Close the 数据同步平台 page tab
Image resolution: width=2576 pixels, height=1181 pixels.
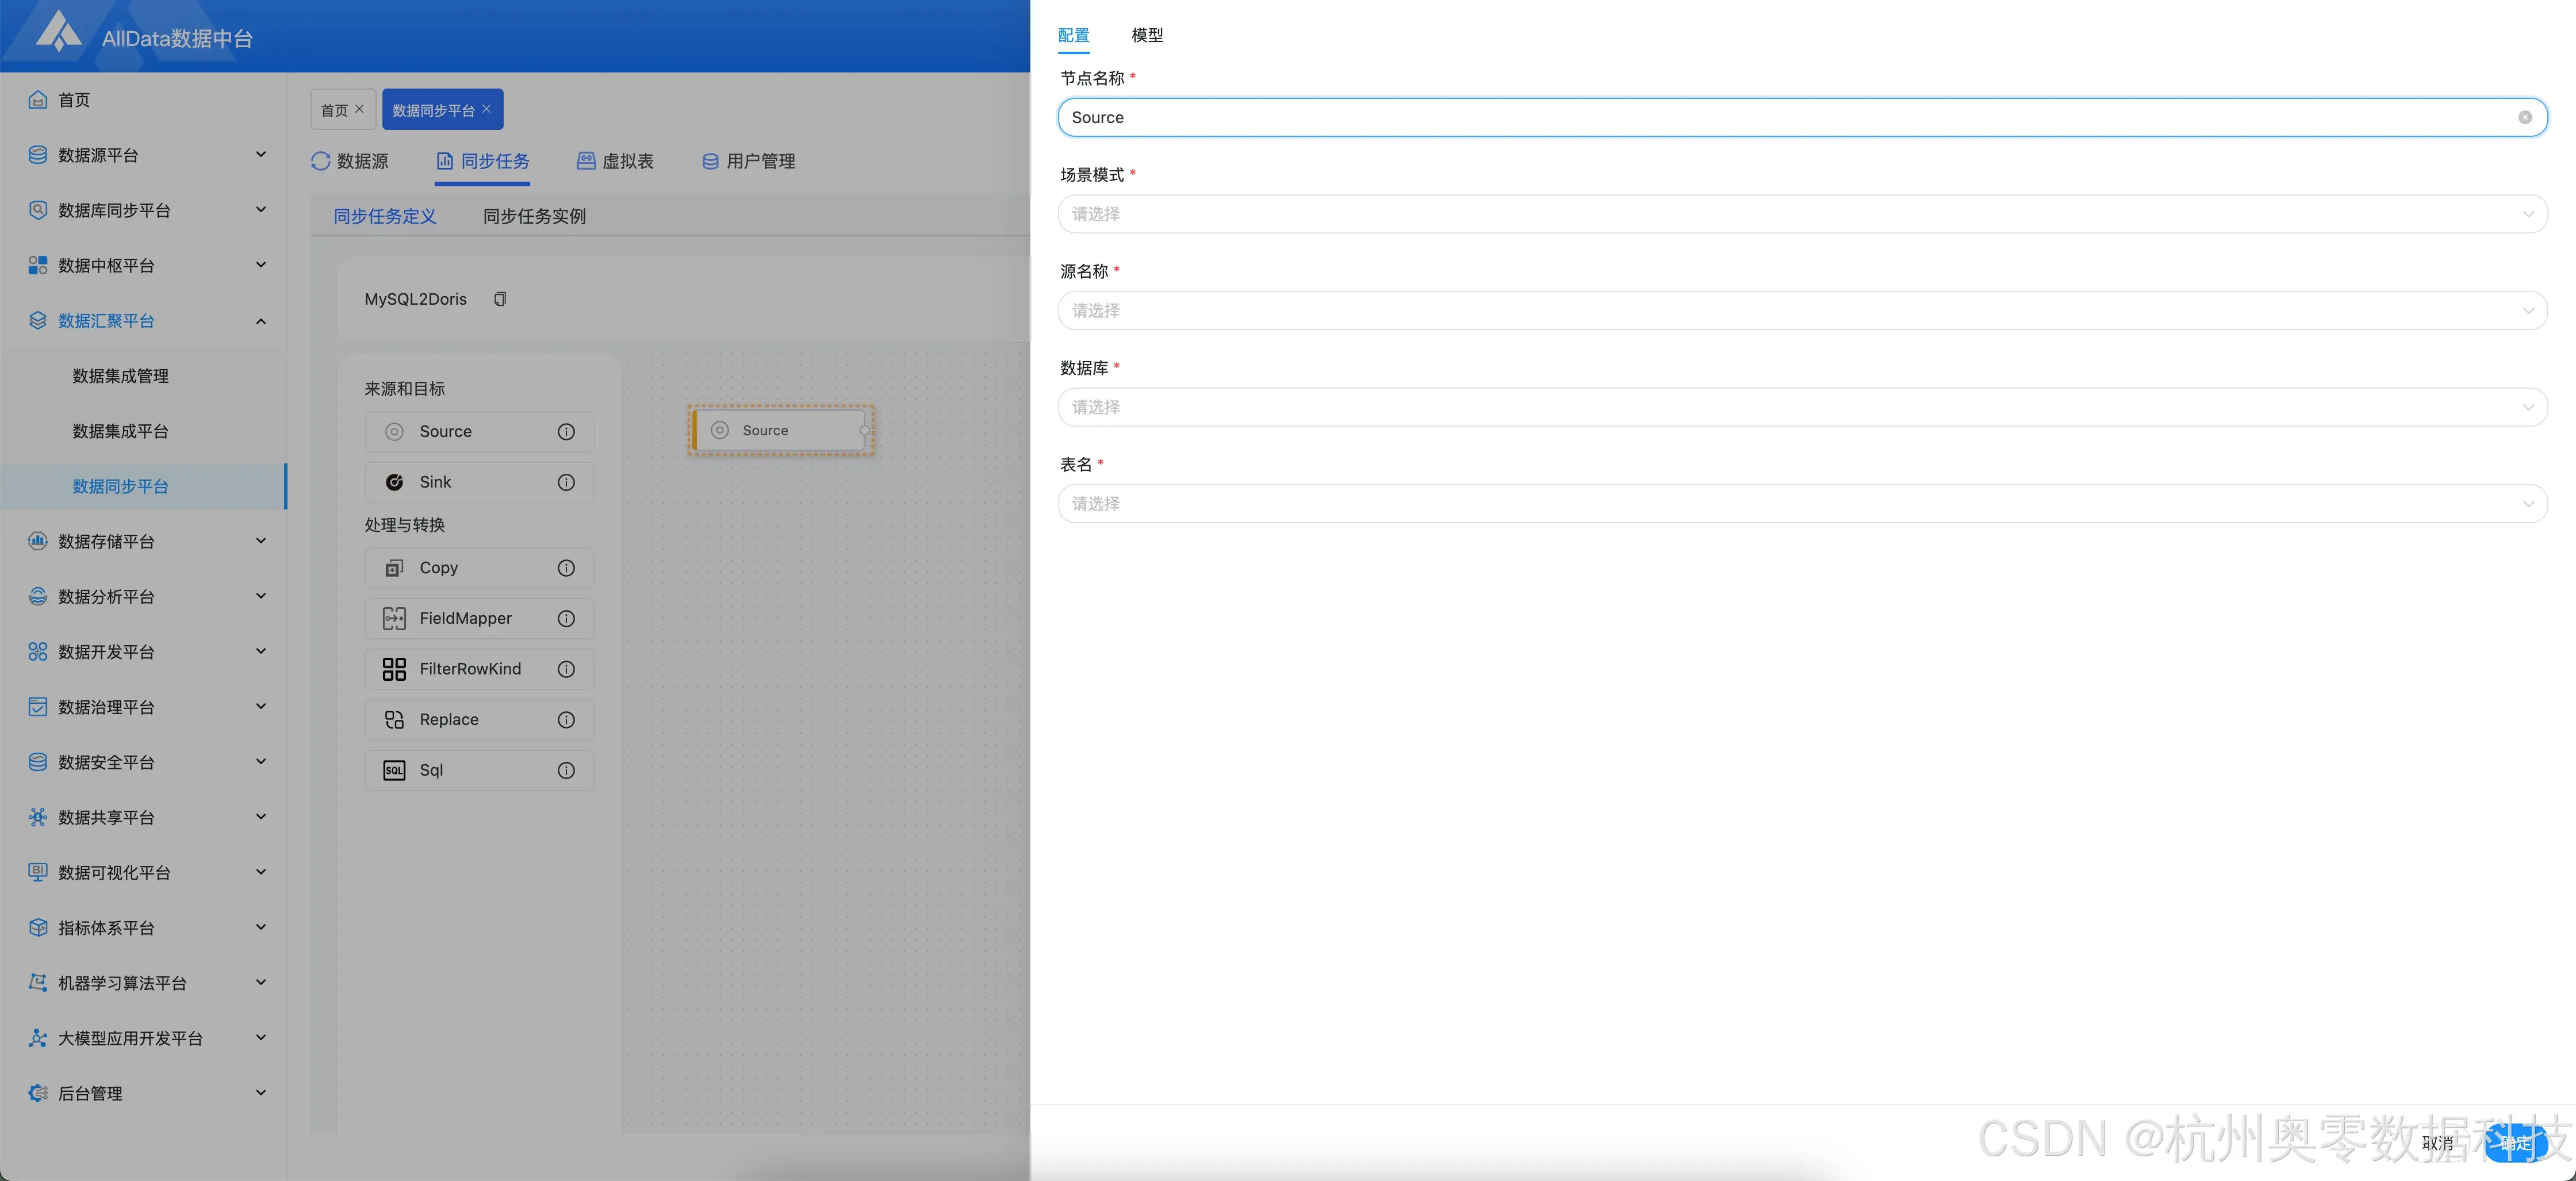(x=487, y=109)
